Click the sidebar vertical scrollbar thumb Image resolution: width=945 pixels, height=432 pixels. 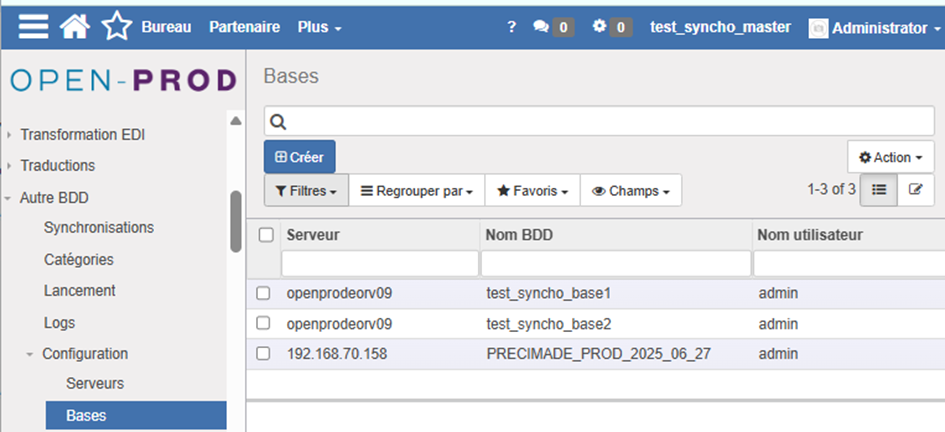[236, 220]
